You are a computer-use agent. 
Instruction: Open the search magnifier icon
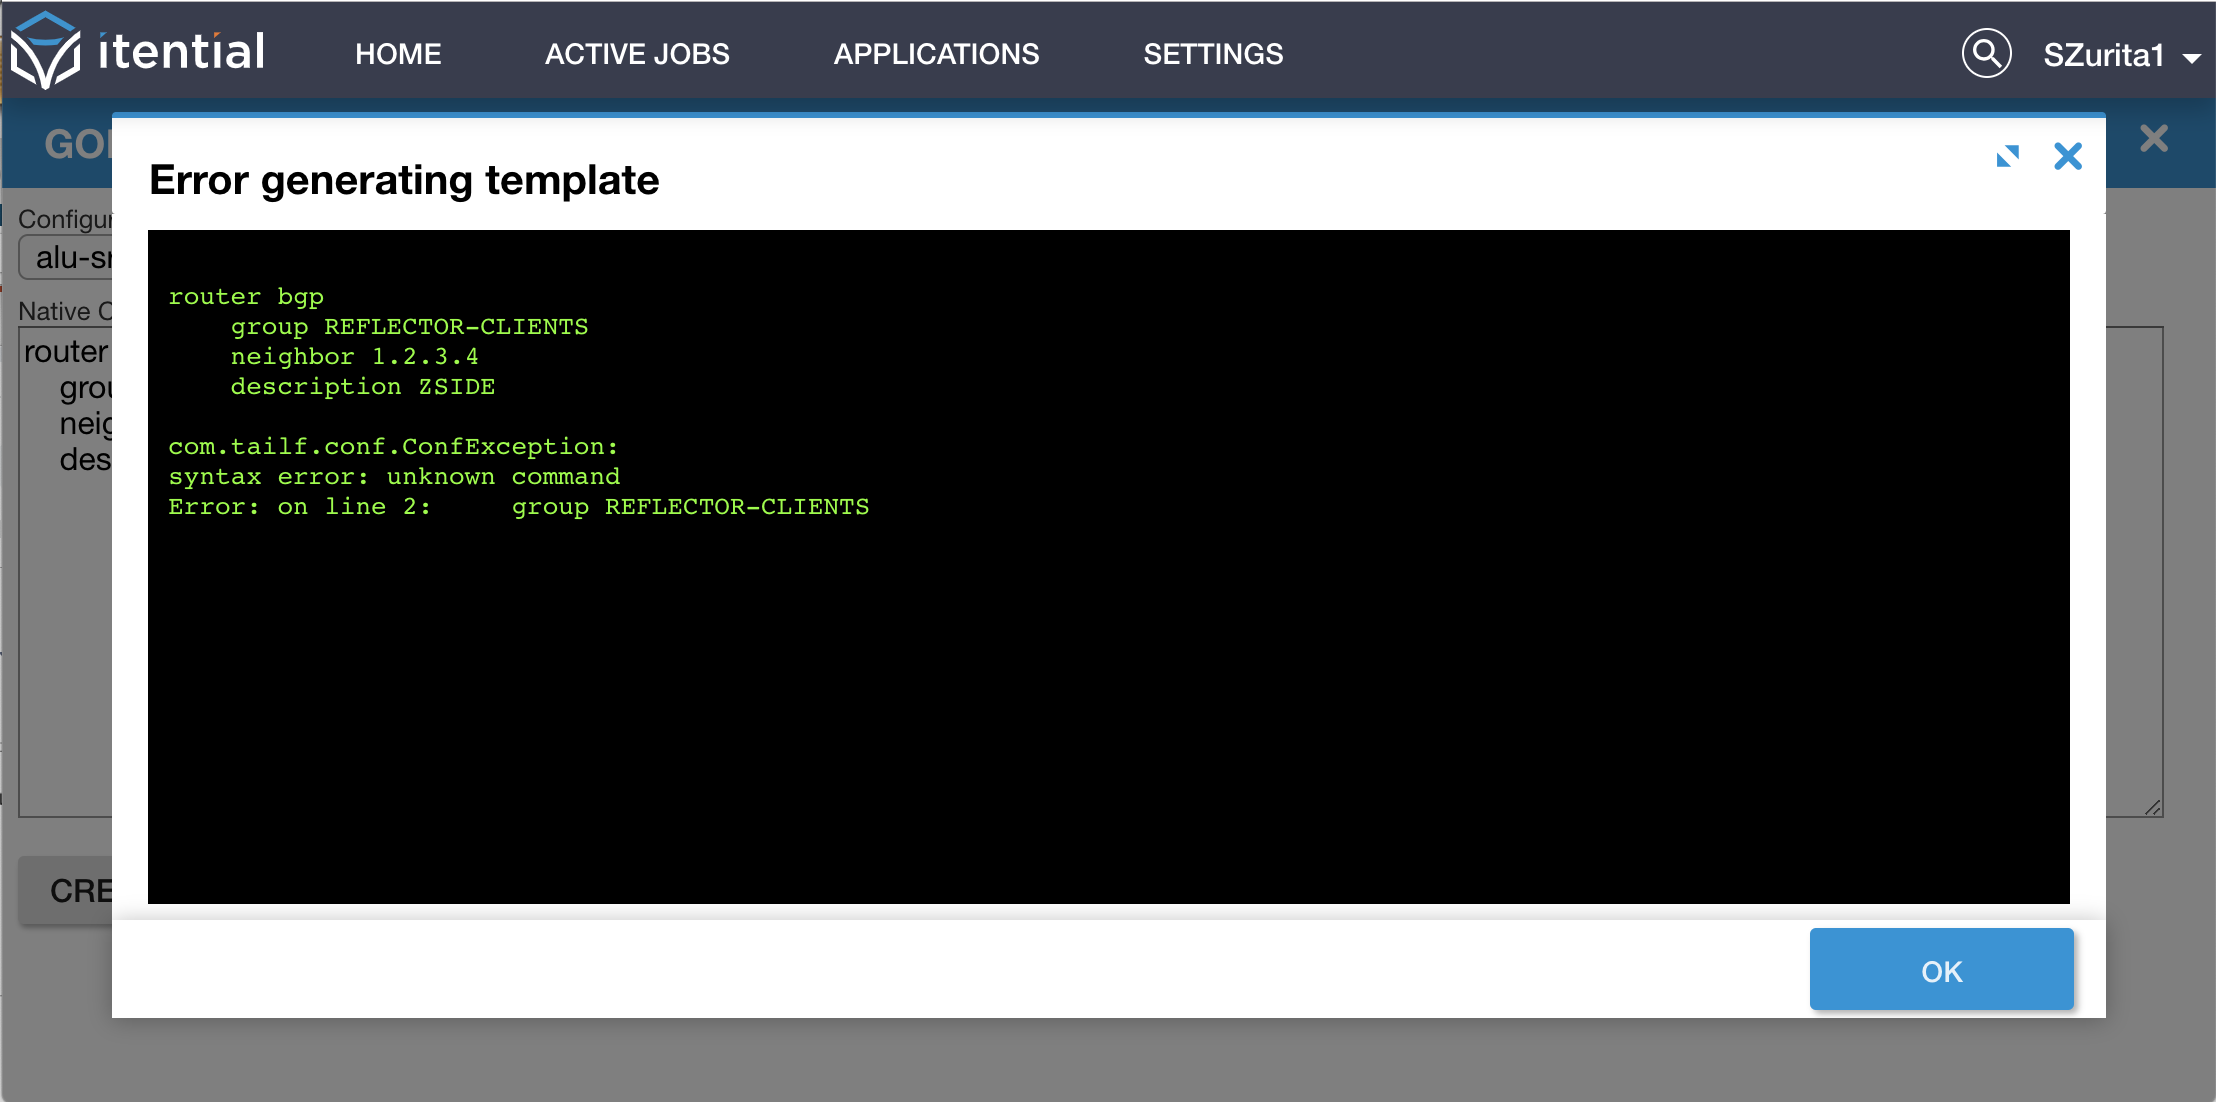(1986, 53)
